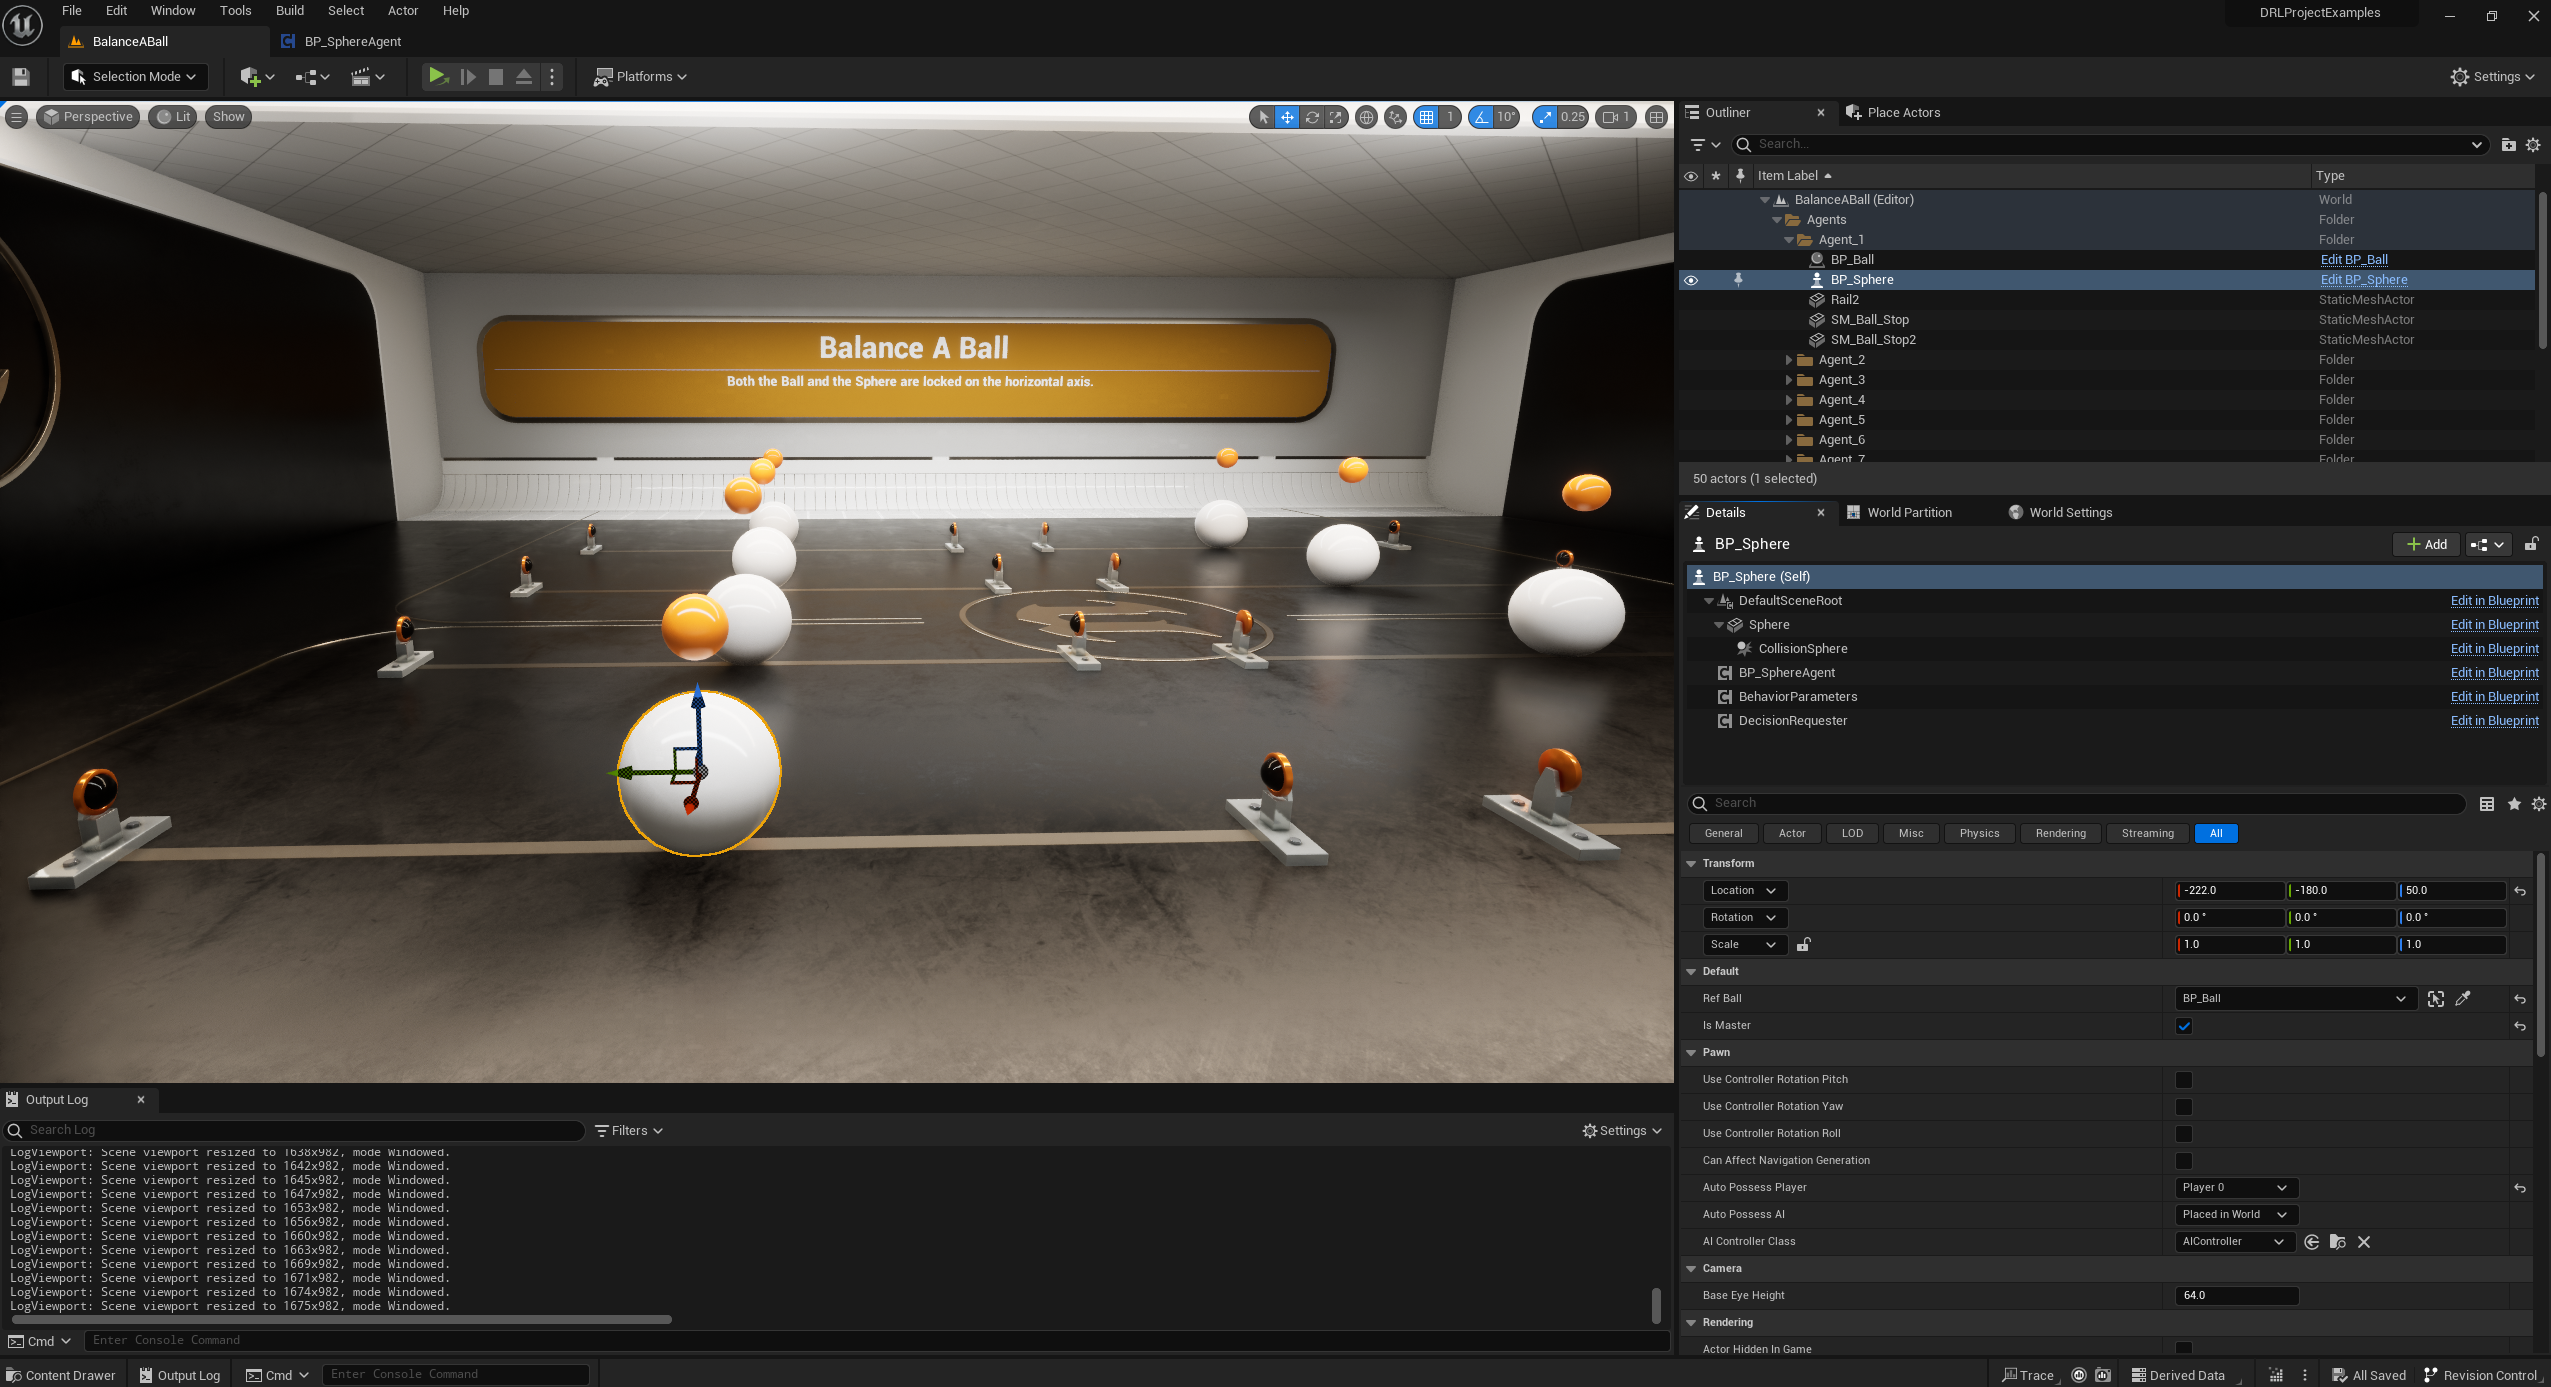Viewport: 2551px width, 1387px height.
Task: Click the green Play button
Action: (x=437, y=76)
